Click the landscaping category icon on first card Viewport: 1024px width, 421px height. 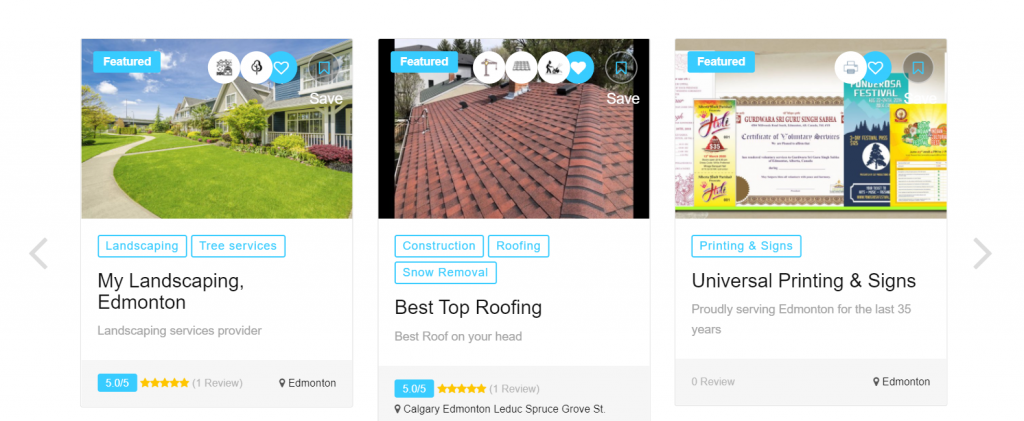click(224, 68)
